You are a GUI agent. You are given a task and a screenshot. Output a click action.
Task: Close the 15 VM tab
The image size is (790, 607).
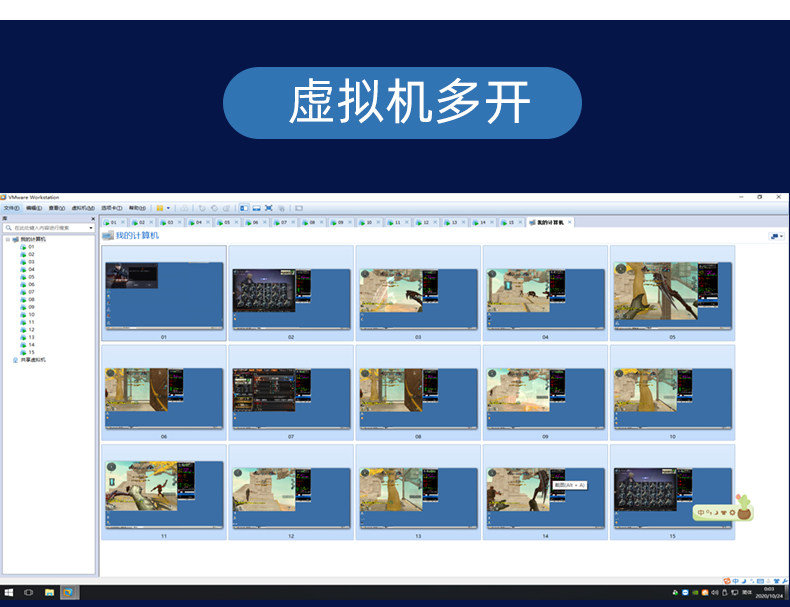[x=520, y=222]
